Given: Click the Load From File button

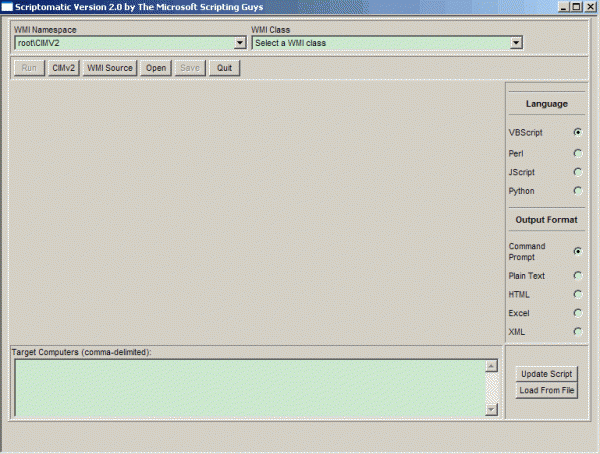Looking at the screenshot, I should pos(546,390).
